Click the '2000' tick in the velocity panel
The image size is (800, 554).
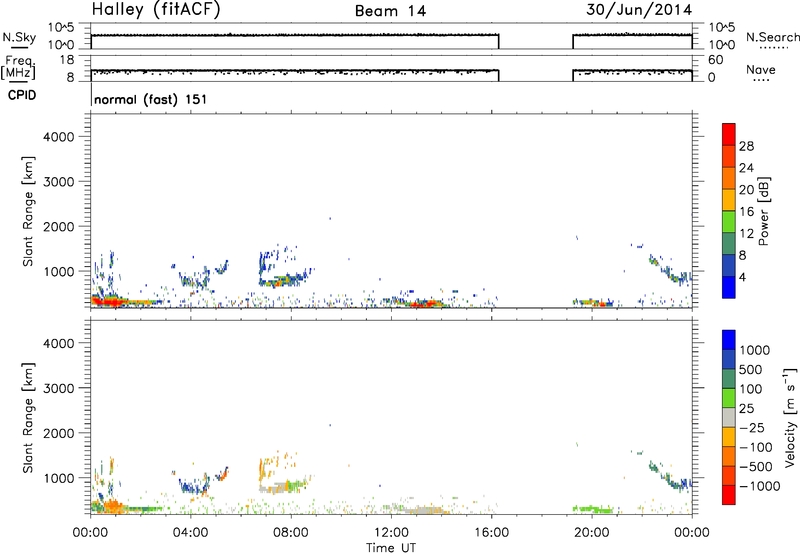[x=59, y=433]
